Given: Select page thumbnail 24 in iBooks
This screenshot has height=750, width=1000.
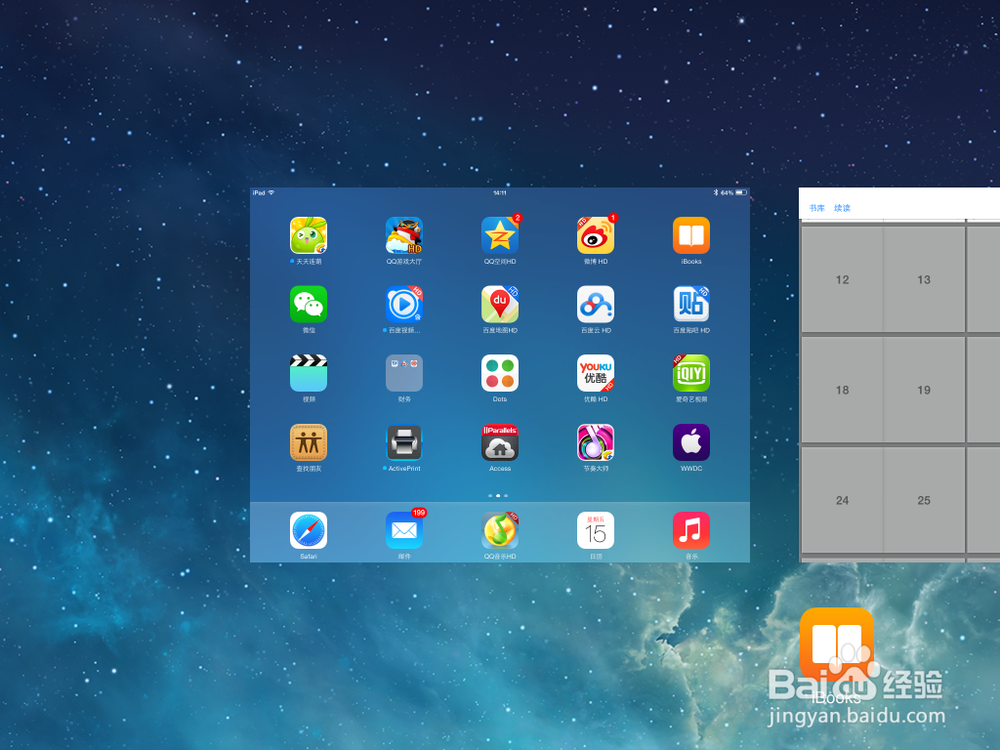Looking at the screenshot, I should tap(842, 501).
